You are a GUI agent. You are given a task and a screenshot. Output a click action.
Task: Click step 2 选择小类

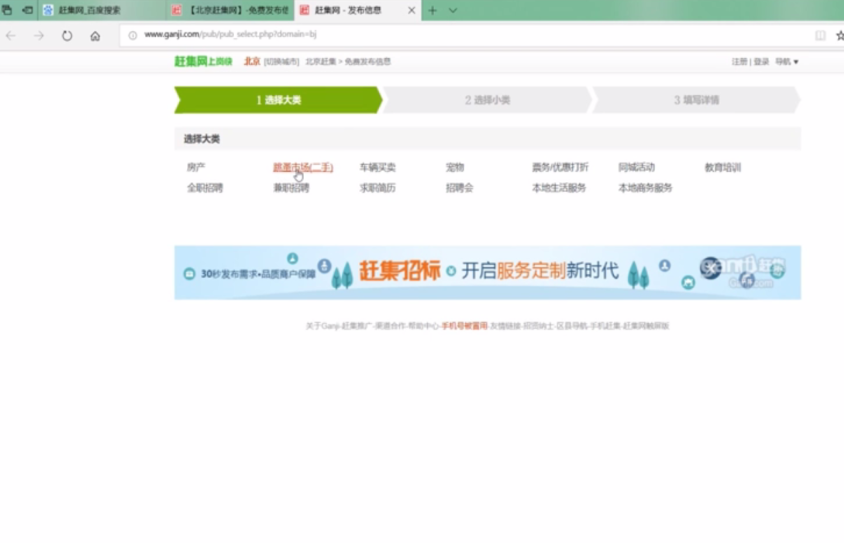487,100
